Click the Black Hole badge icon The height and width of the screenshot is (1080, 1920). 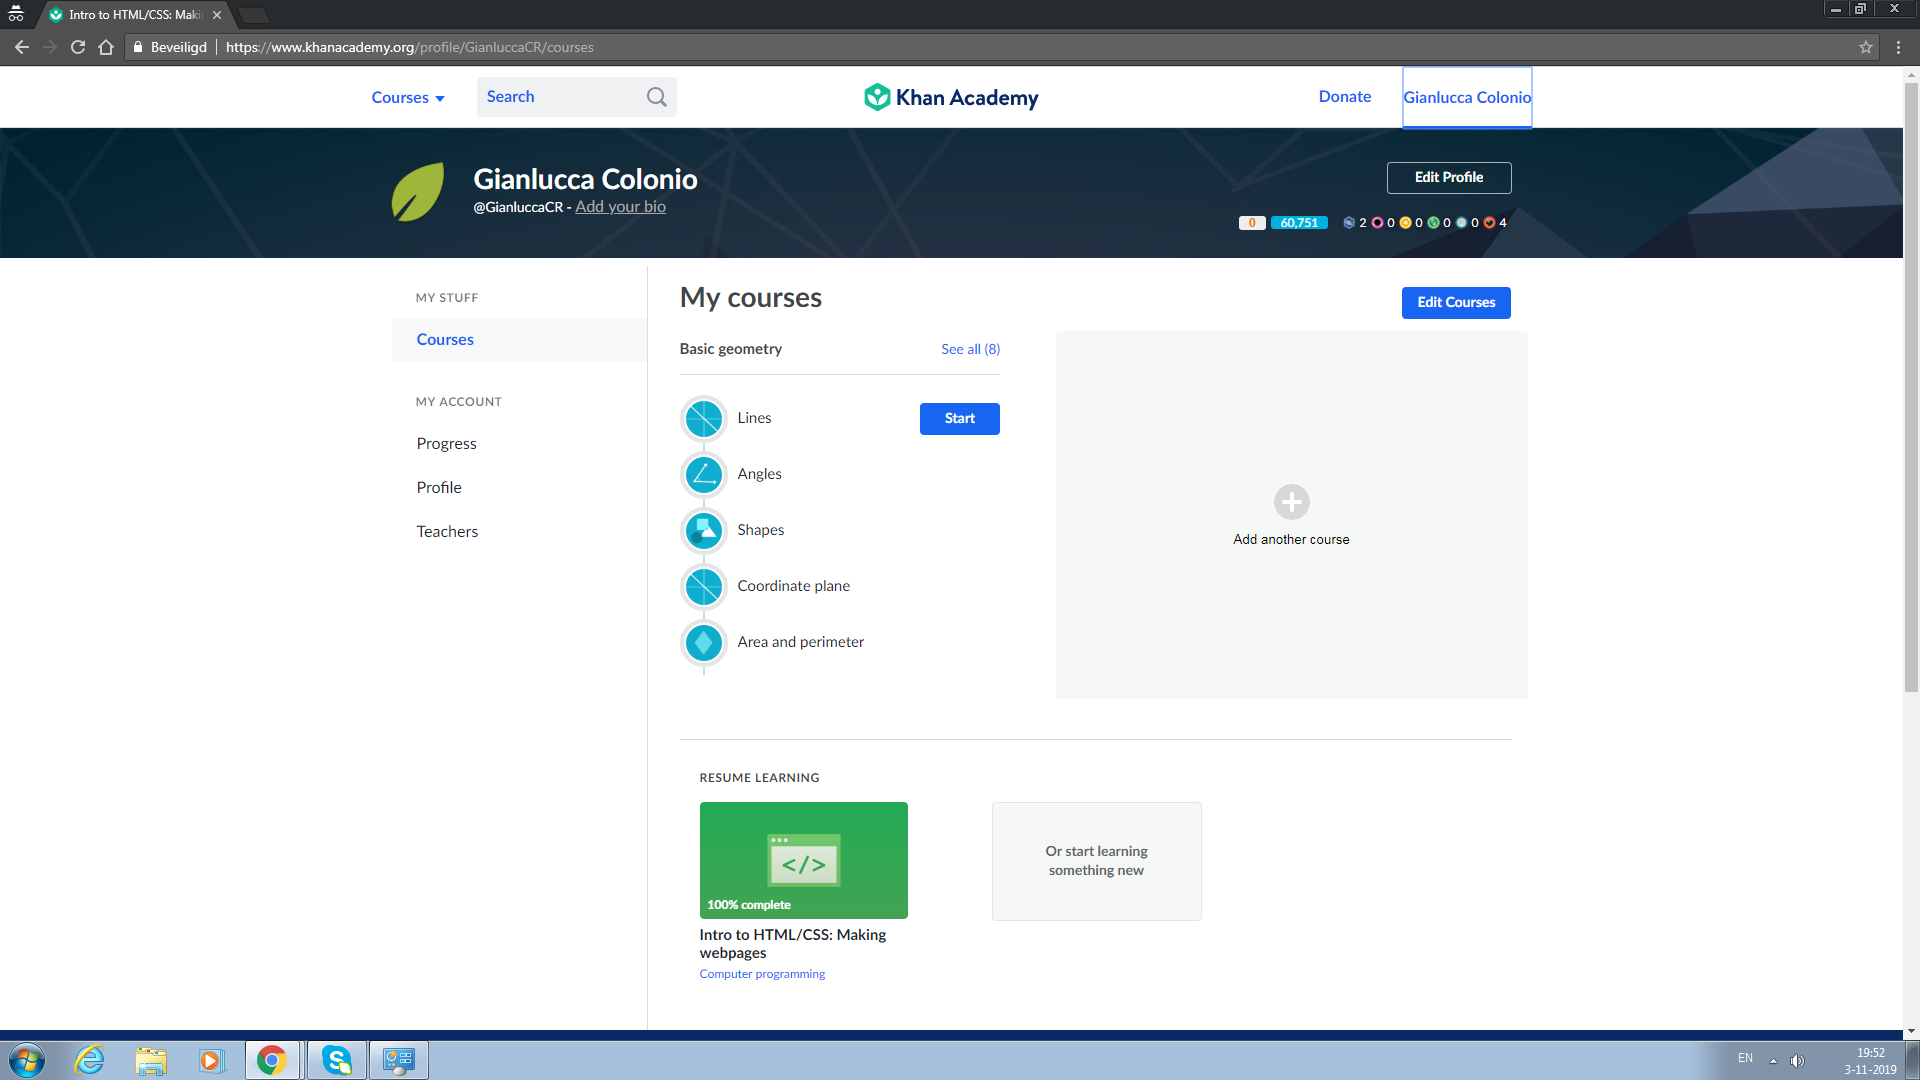1377,223
